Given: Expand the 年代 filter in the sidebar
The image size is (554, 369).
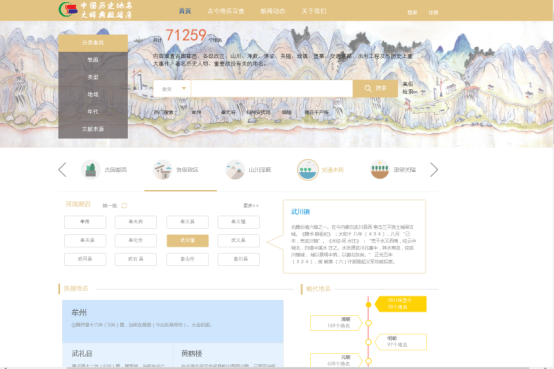Looking at the screenshot, I should (93, 112).
